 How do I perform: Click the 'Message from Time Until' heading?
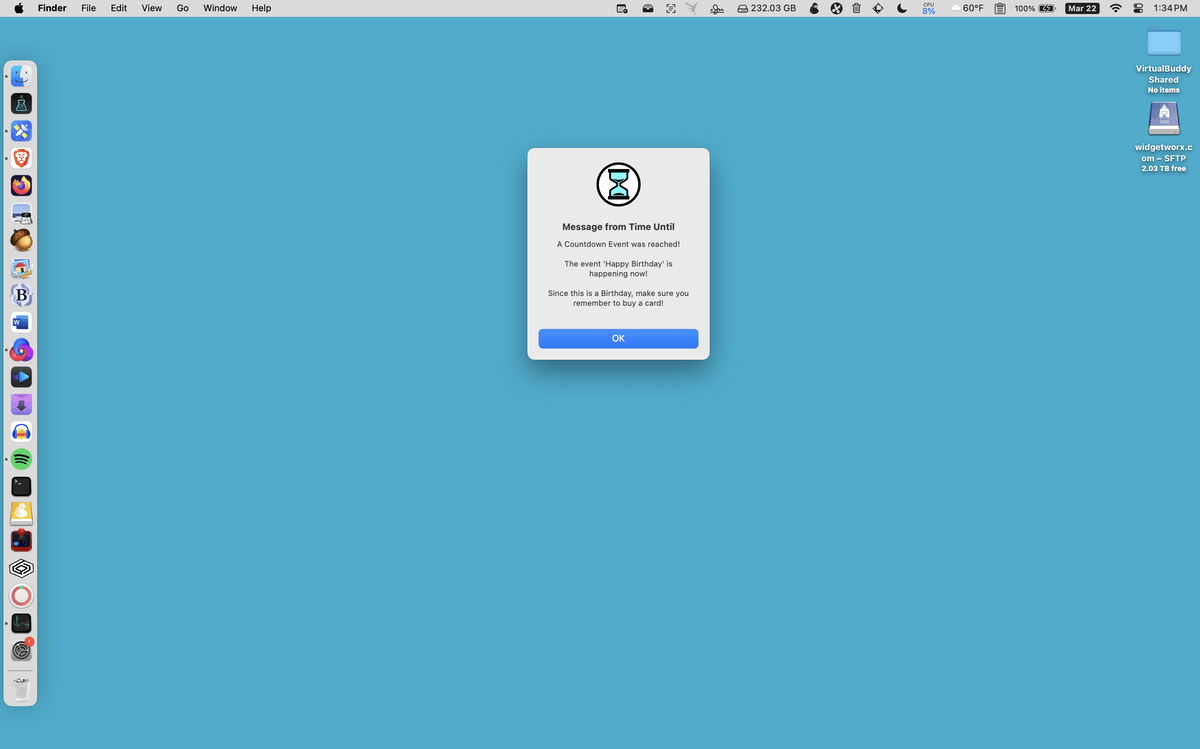[618, 227]
